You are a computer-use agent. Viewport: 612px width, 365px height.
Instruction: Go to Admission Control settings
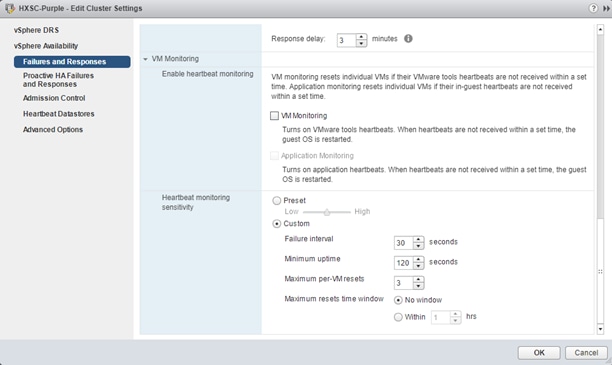click(x=54, y=98)
